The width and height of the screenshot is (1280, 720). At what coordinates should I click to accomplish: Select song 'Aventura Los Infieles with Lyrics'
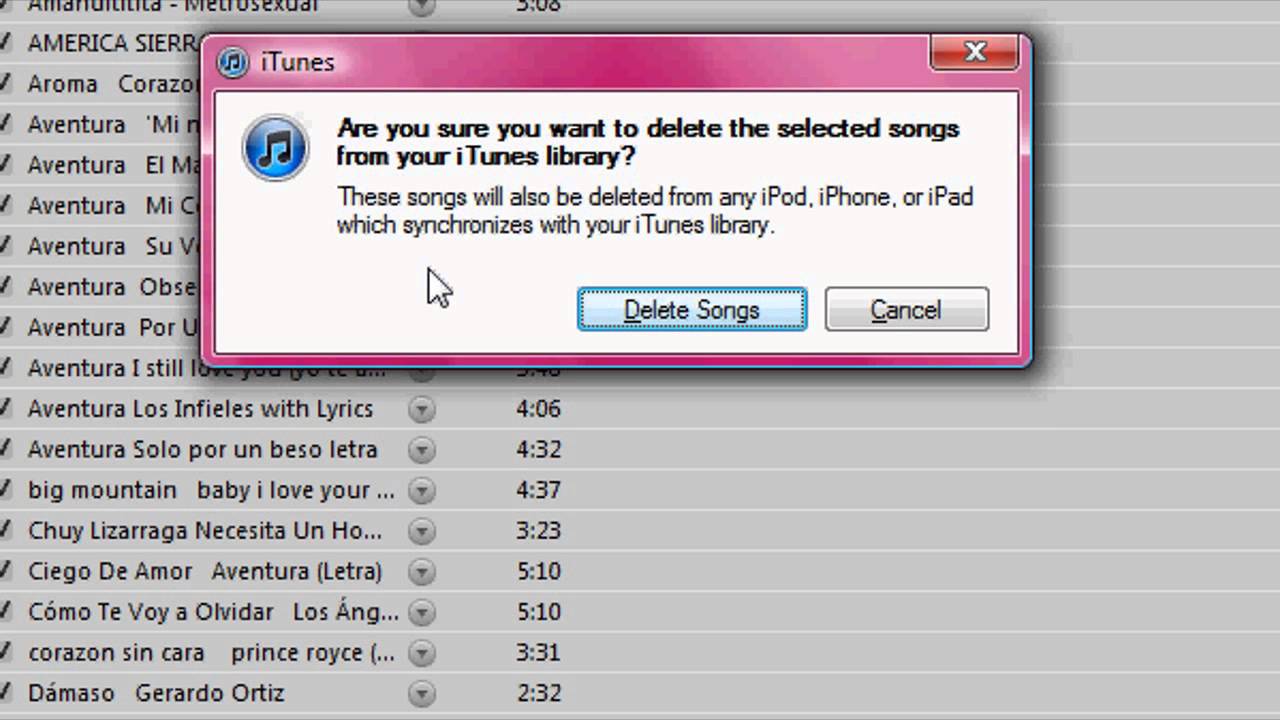[x=200, y=409]
